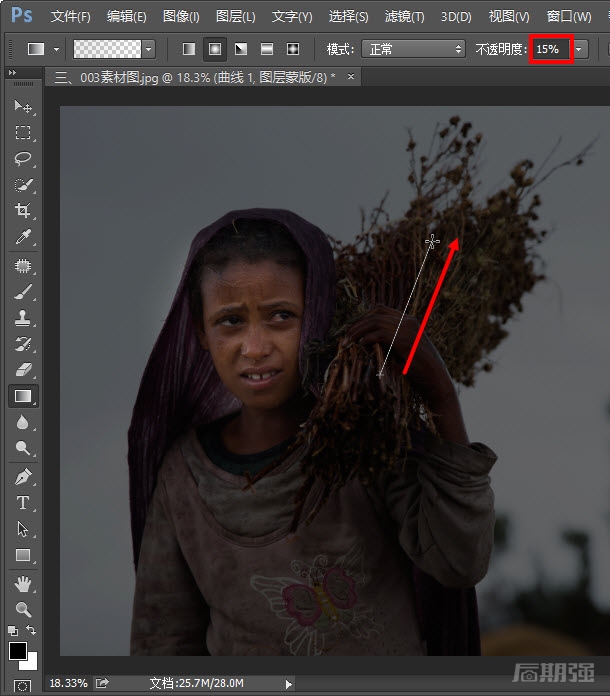This screenshot has width=610, height=696.
Task: Select the Path Selection tool
Action: pos(23,529)
